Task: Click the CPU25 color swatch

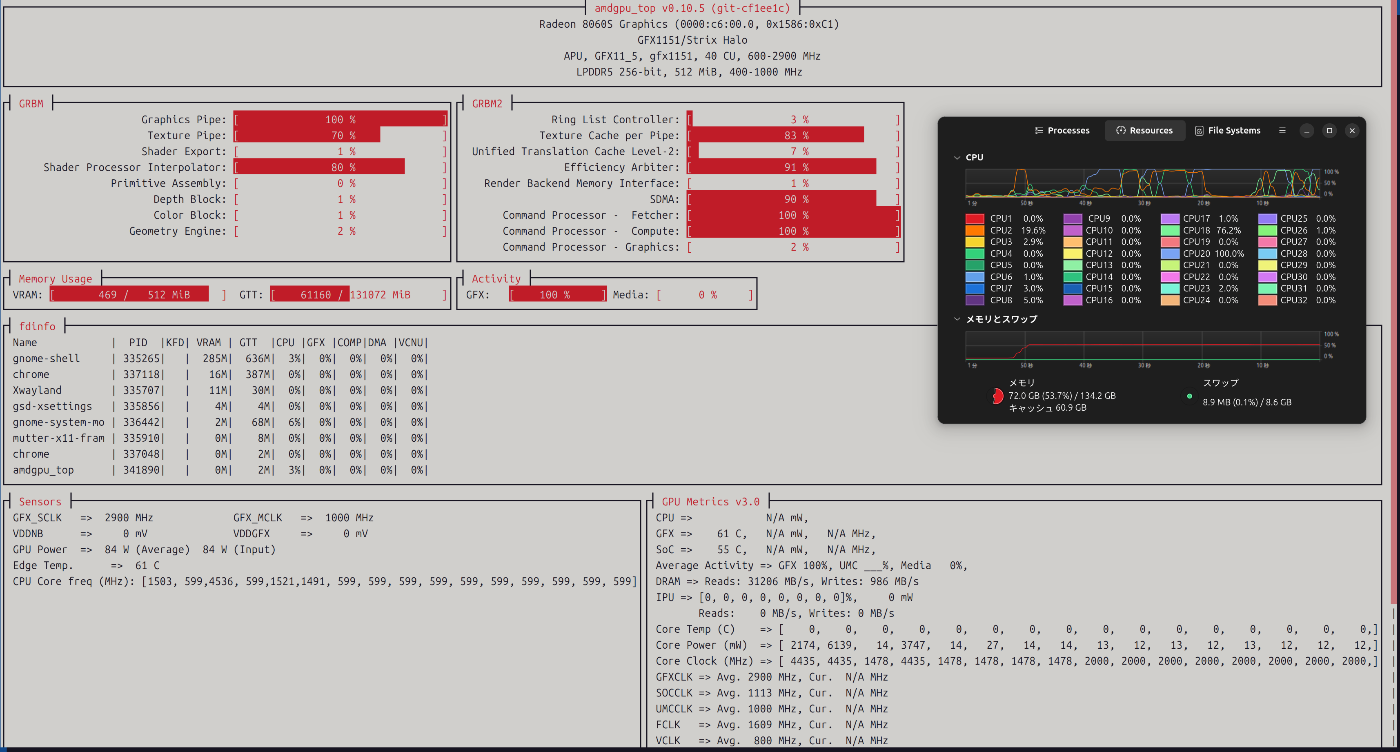Action: 1268,218
